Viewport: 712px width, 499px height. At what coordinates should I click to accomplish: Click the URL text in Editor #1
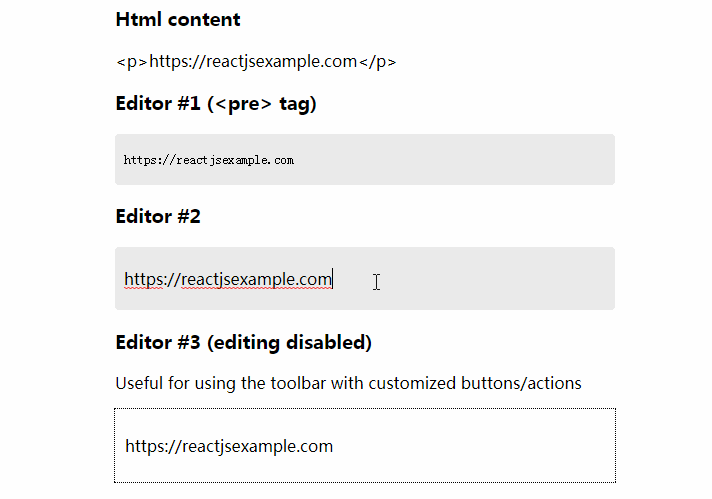[x=208, y=160]
